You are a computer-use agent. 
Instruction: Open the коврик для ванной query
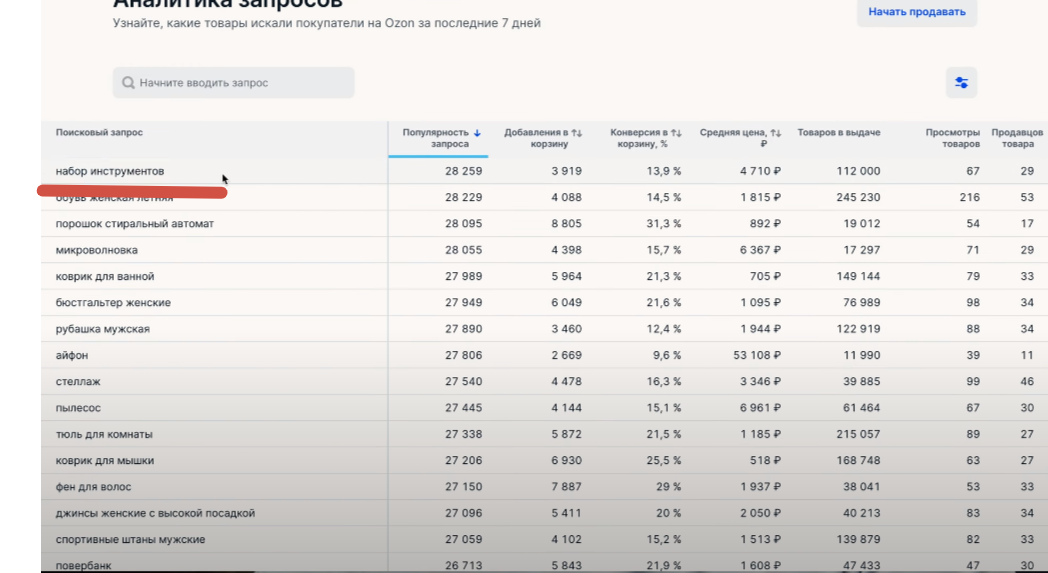(105, 276)
